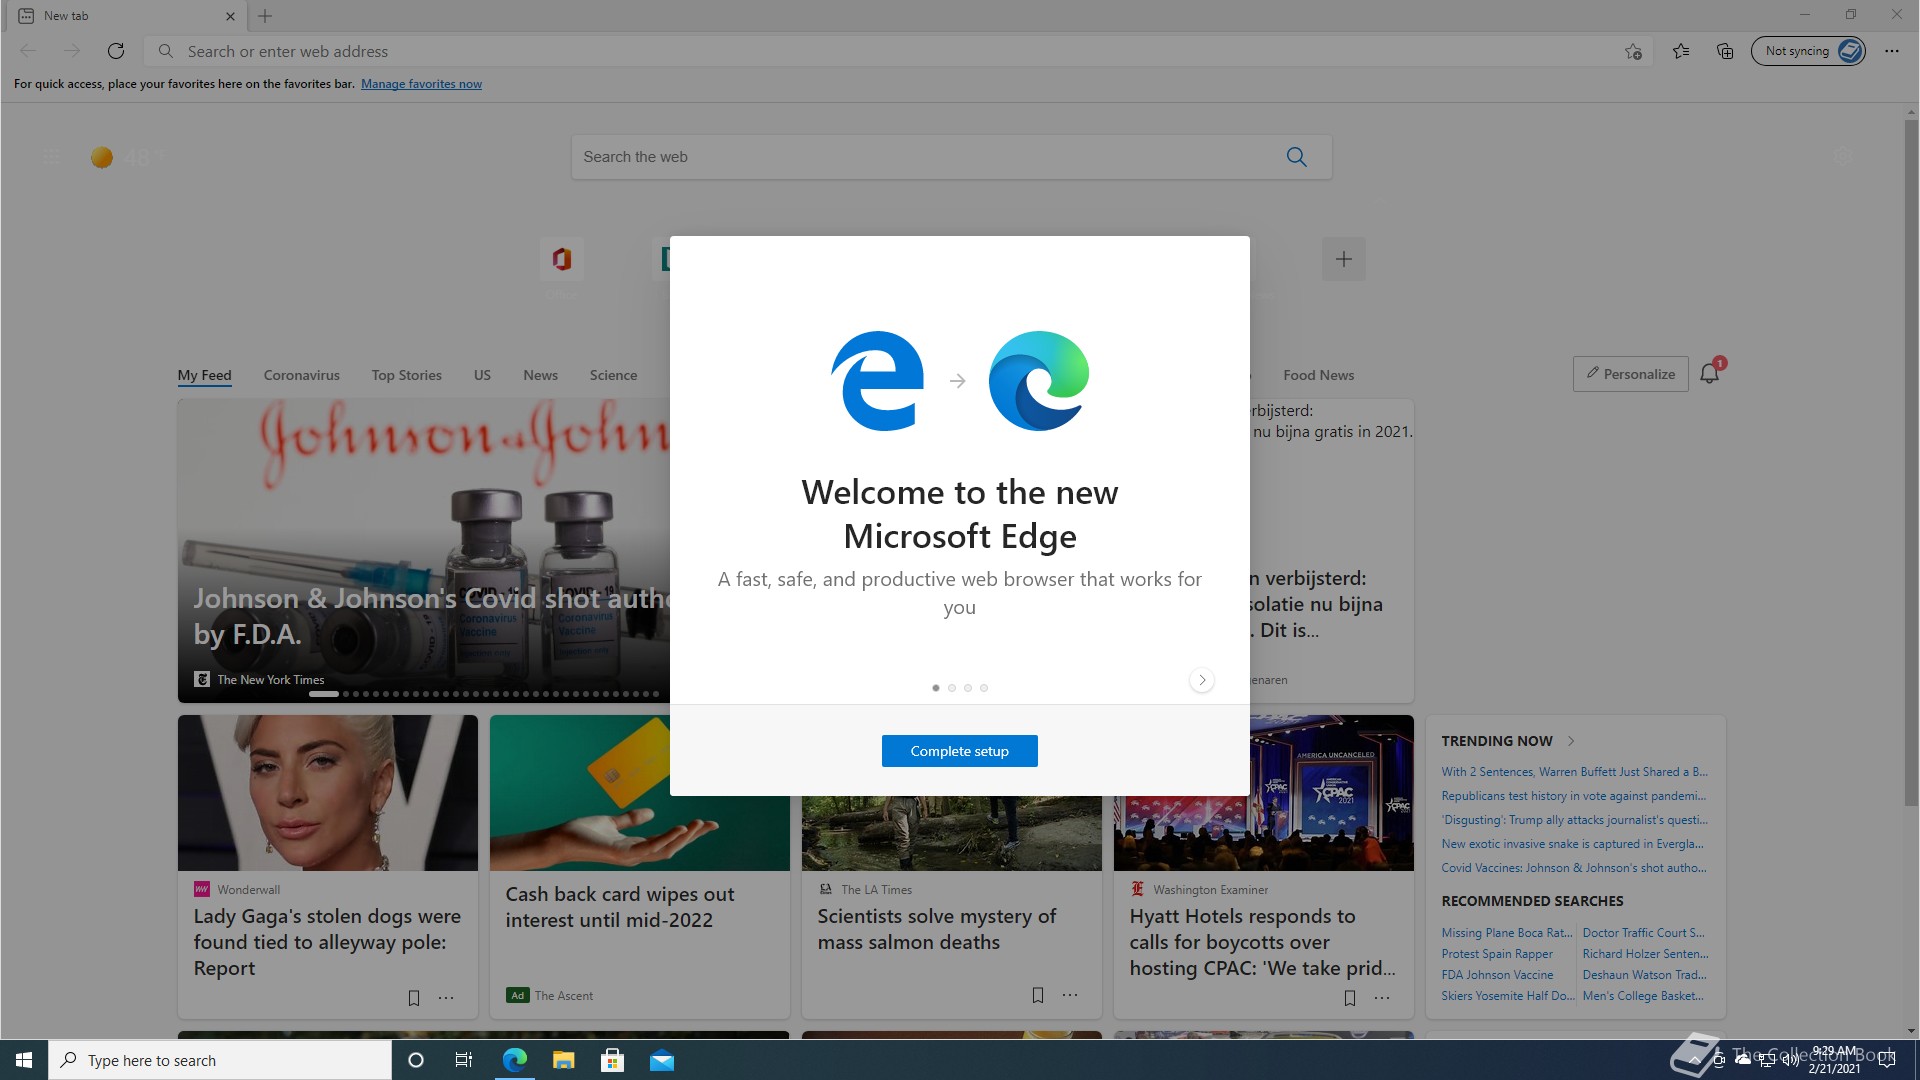This screenshot has height=1080, width=1920.
Task: Open Mail app from taskbar
Action: click(662, 1060)
